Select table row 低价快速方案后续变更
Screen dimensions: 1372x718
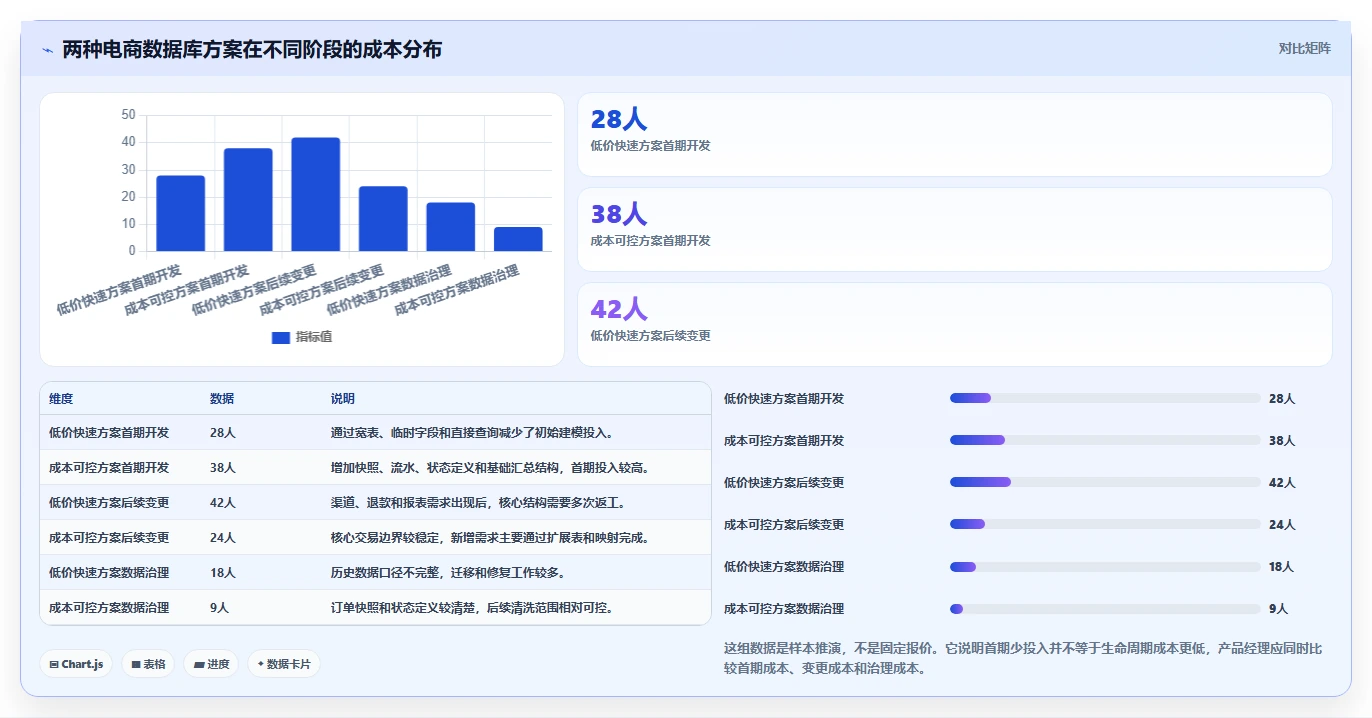375,503
